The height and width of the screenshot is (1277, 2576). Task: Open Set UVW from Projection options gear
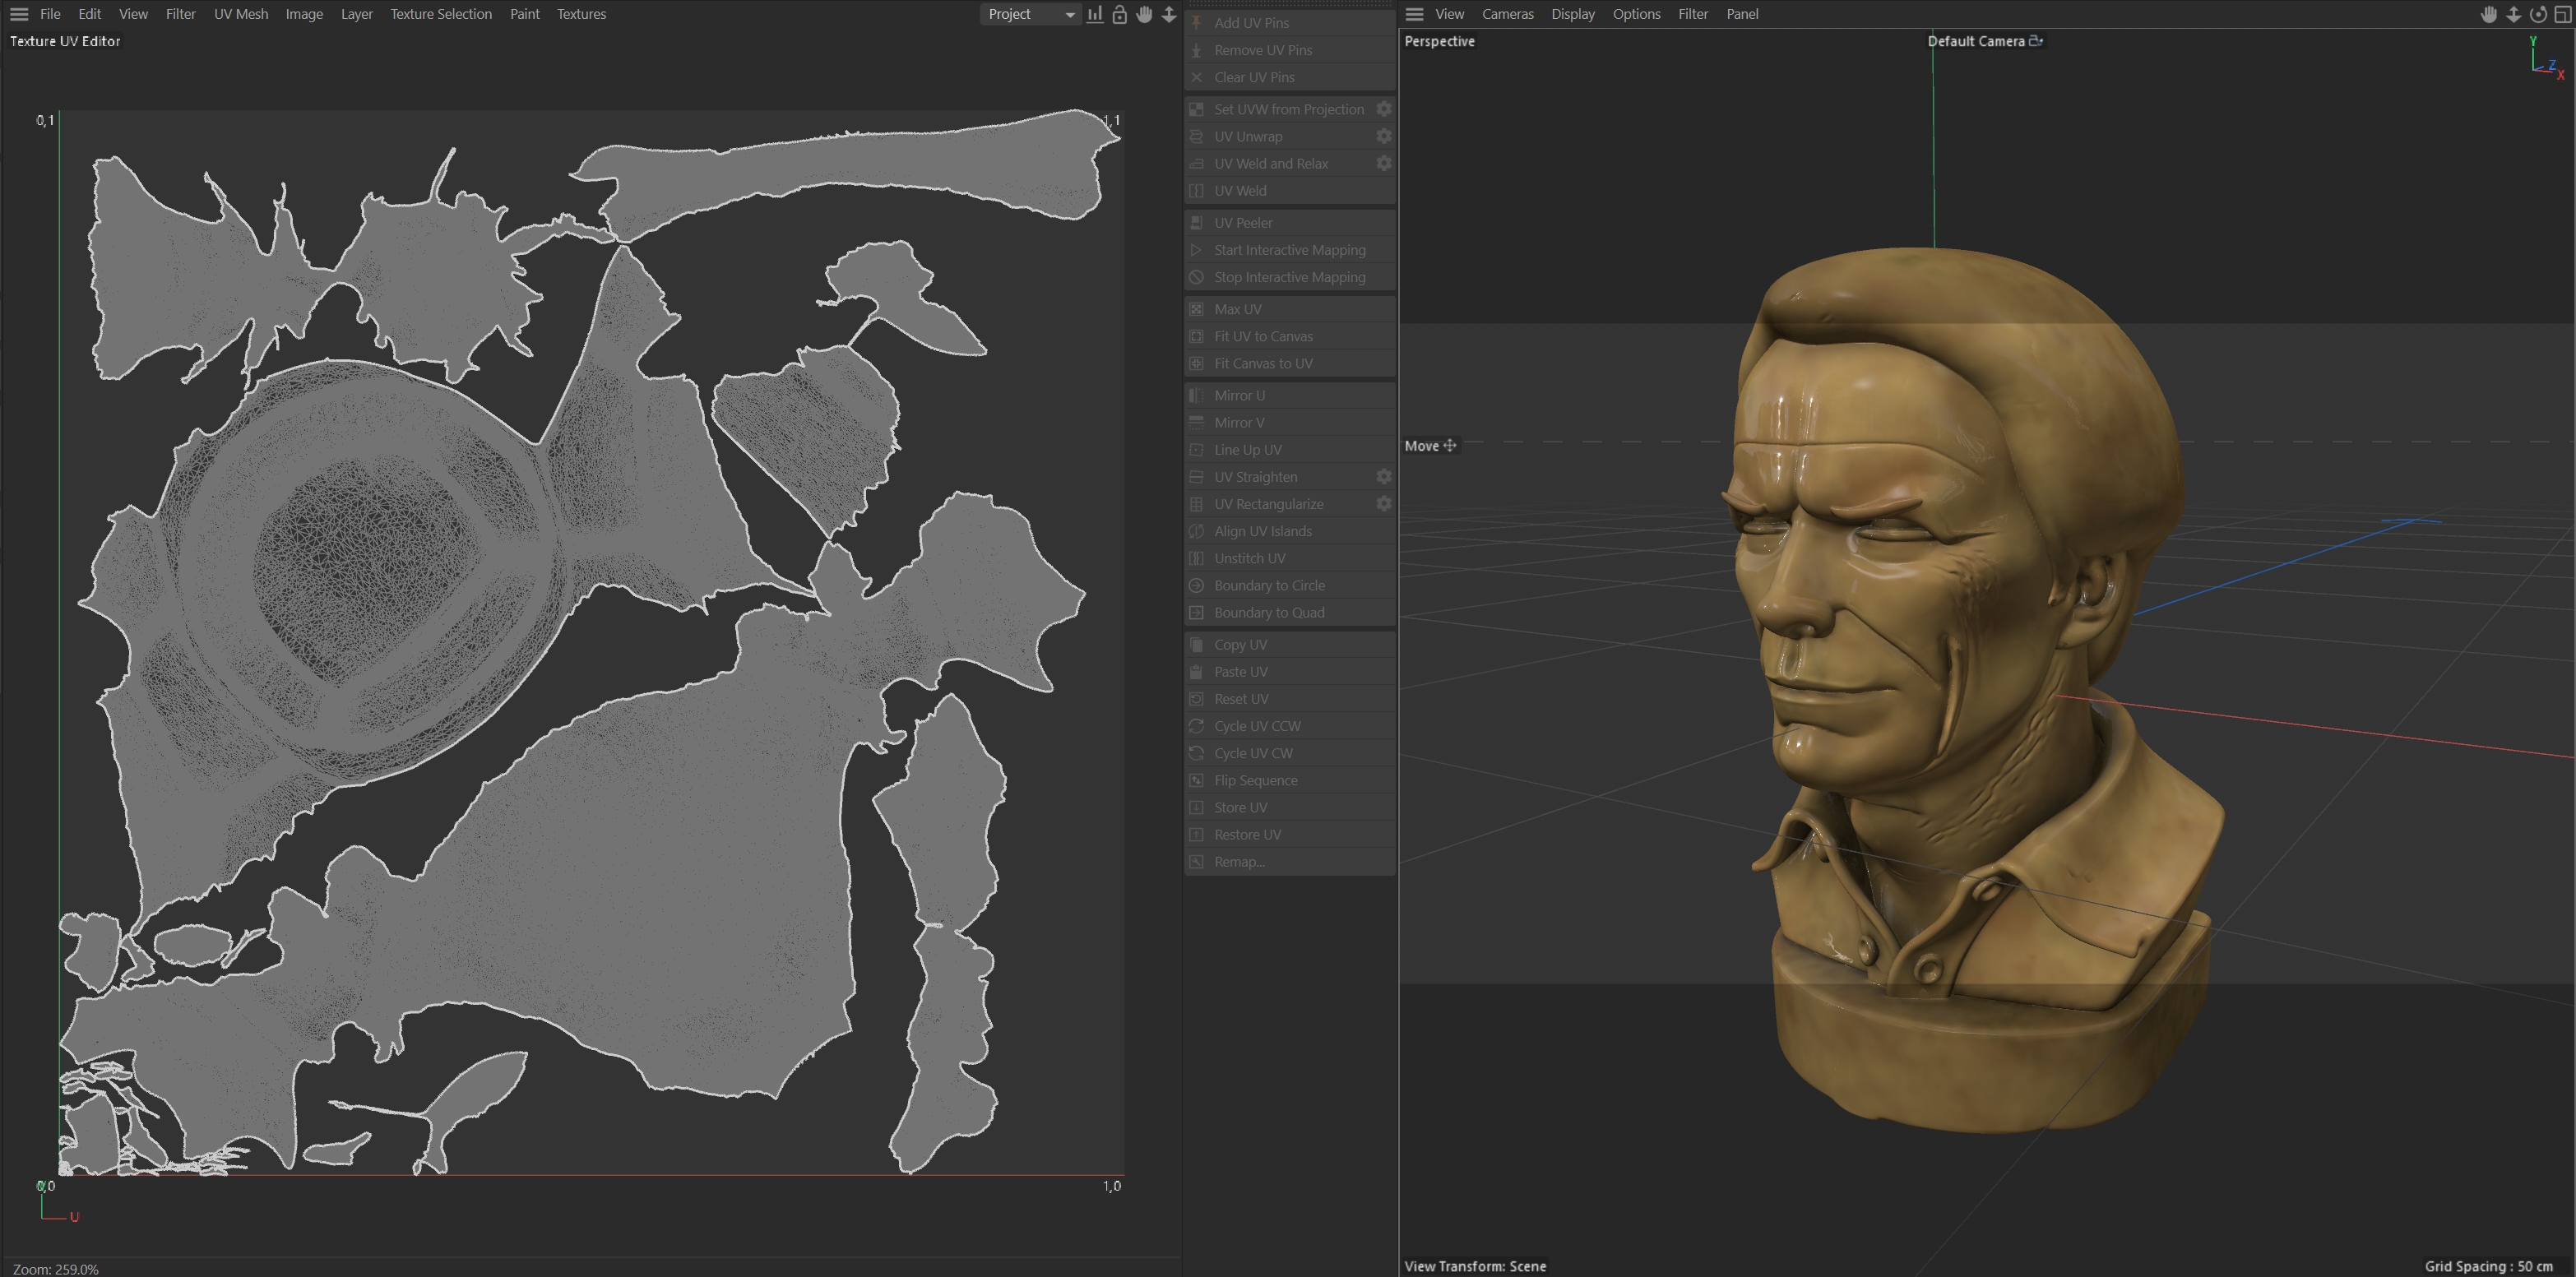[x=1384, y=109]
